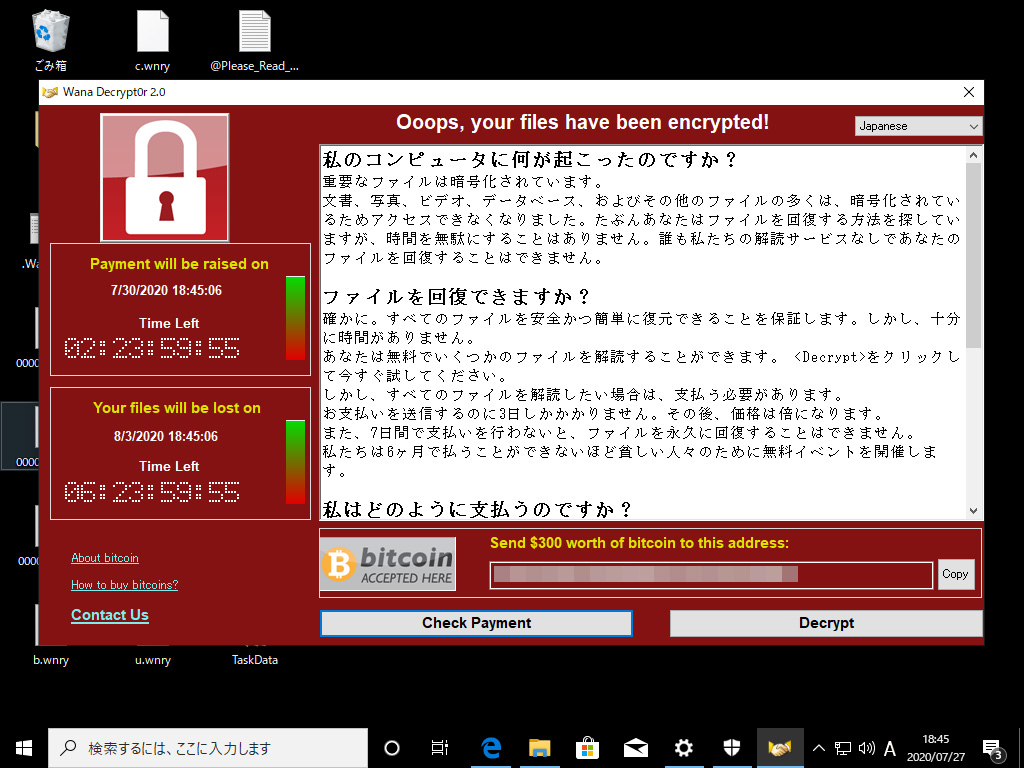
Task: Click the red padlock image
Action: (165, 178)
